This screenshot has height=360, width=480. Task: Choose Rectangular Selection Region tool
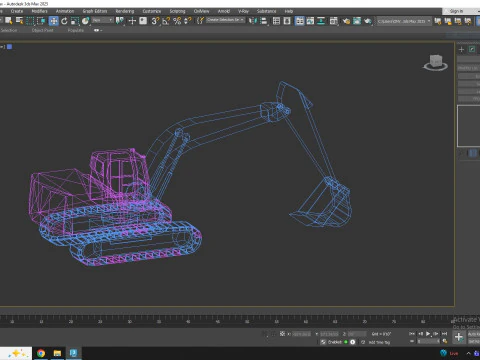(30, 21)
